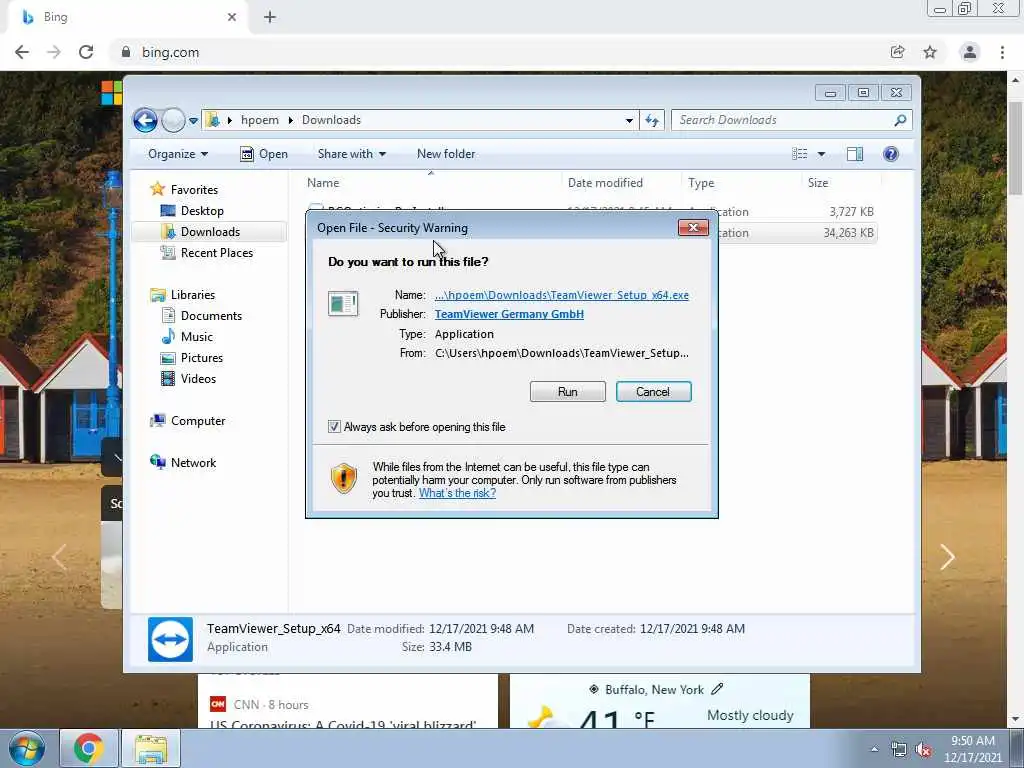This screenshot has width=1024, height=768.
Task: Click the 34,263 KB file size cell
Action: point(848,233)
